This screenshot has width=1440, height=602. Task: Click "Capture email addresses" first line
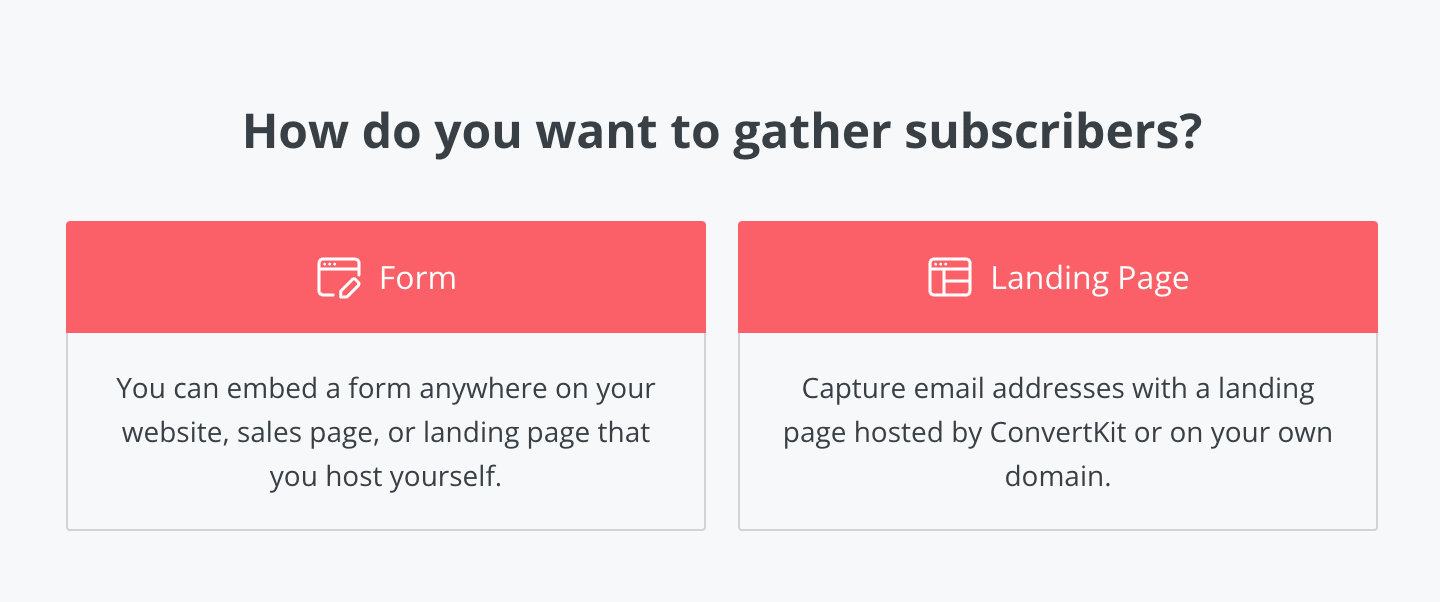[1058, 388]
